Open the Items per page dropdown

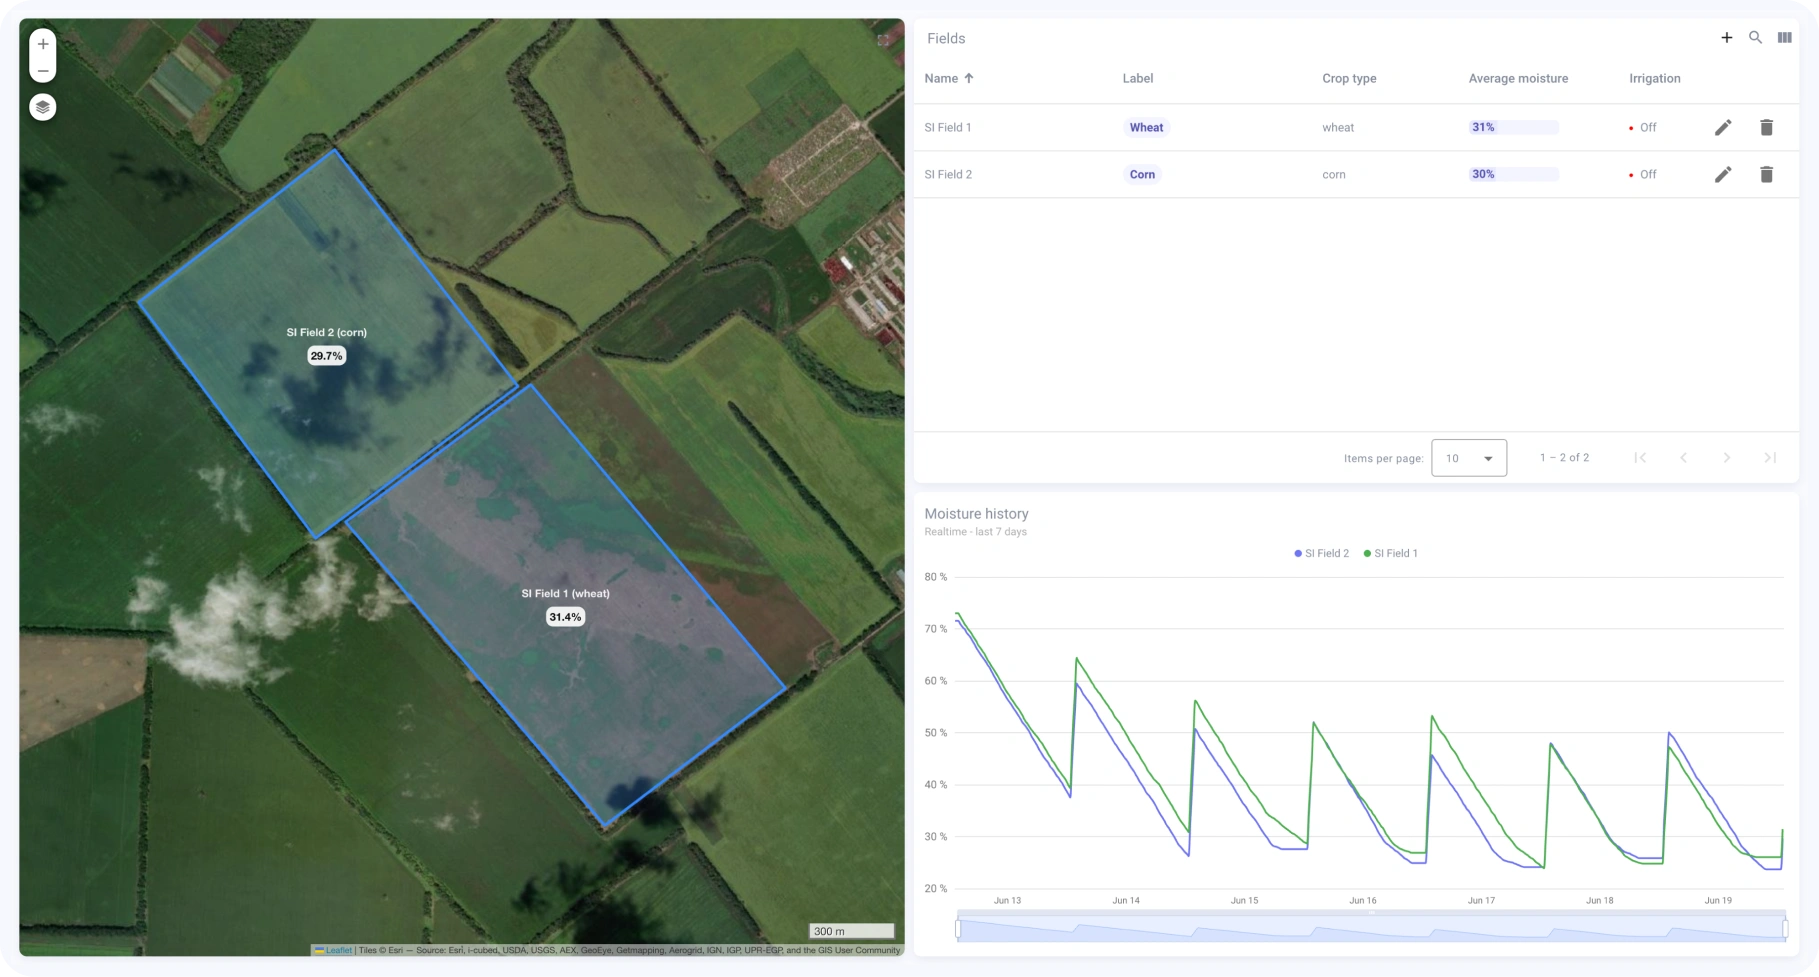click(x=1468, y=457)
